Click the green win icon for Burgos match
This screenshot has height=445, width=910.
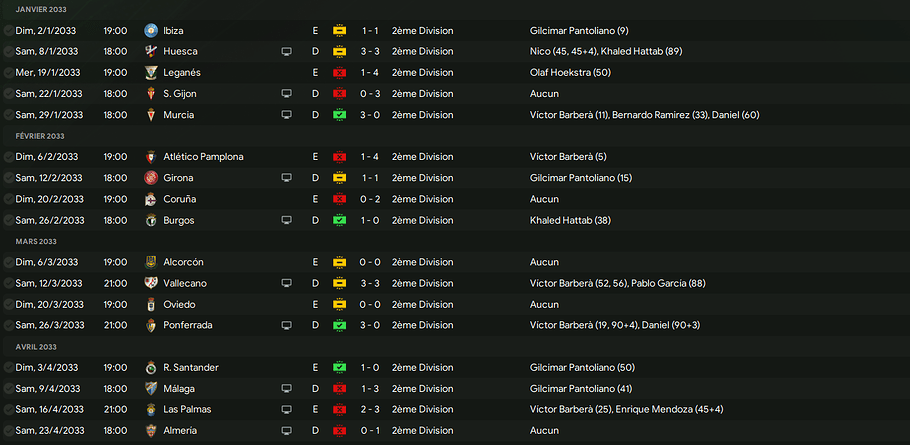(x=339, y=220)
